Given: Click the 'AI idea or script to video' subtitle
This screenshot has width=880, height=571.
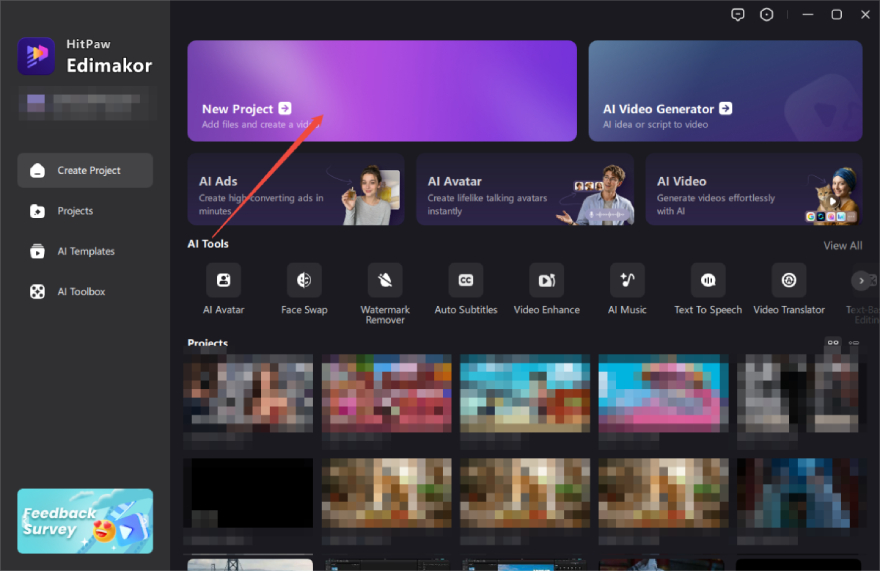Looking at the screenshot, I should coord(656,125).
